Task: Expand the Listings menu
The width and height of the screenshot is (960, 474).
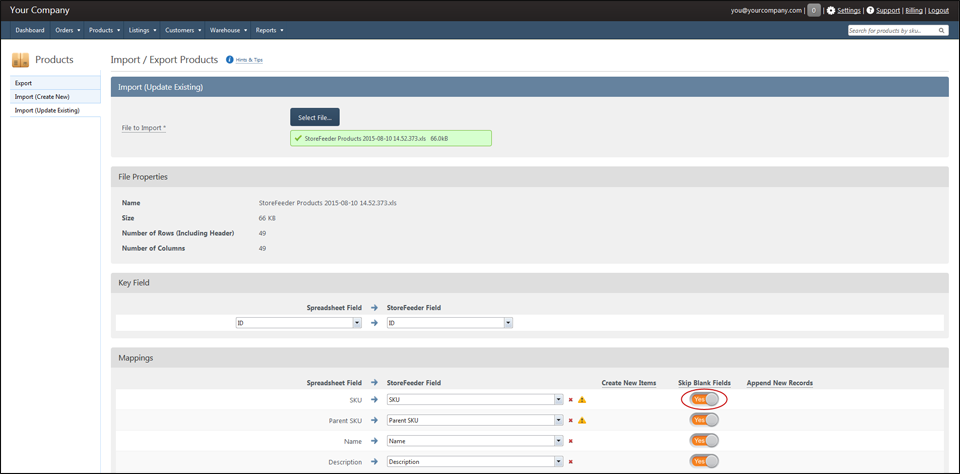Action: pyautogui.click(x=143, y=30)
